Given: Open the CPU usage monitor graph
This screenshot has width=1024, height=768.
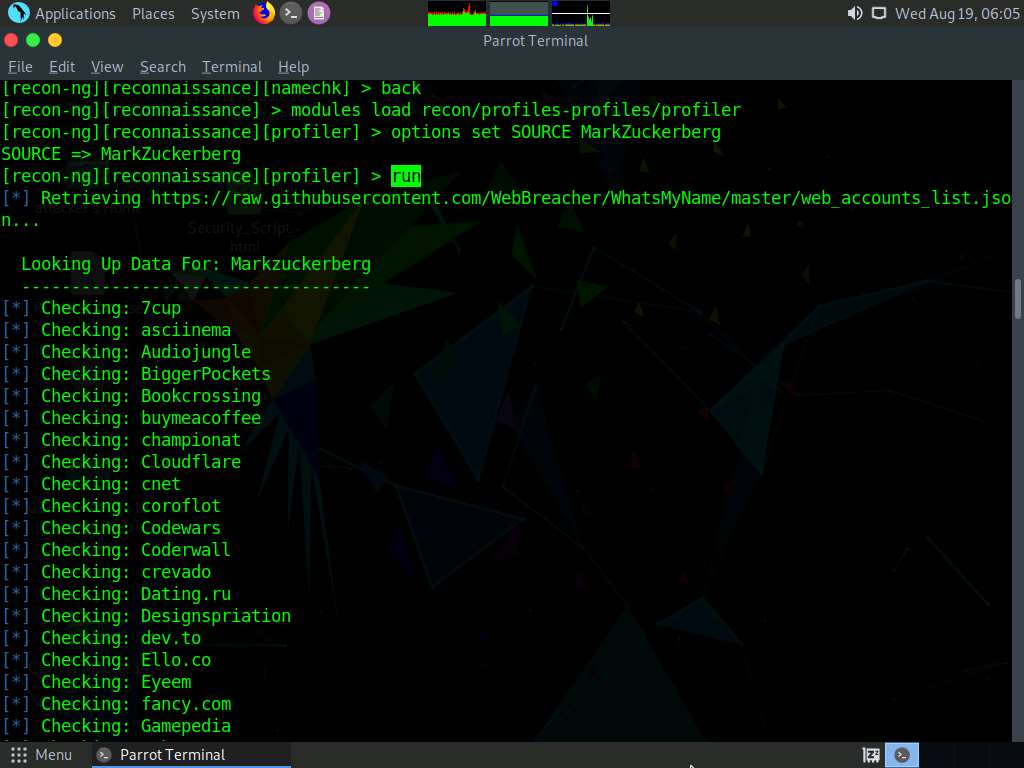Looking at the screenshot, I should point(456,14).
